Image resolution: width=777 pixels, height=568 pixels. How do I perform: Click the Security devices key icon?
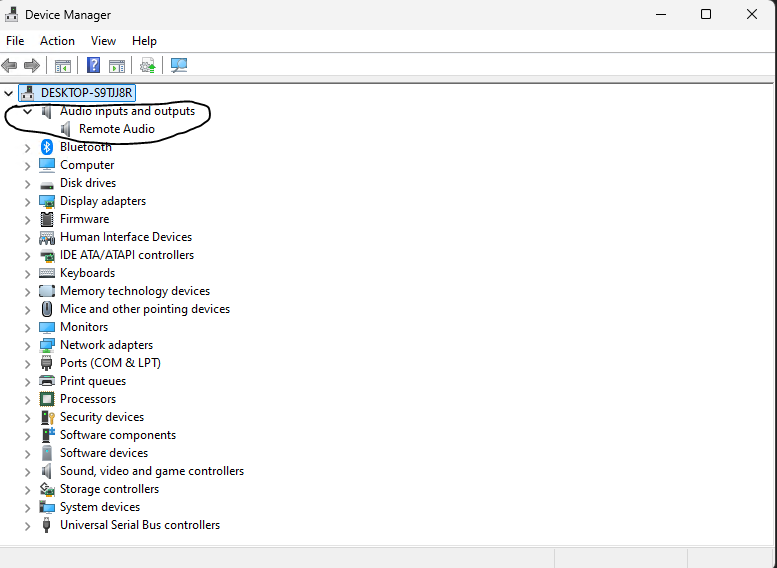(48, 417)
